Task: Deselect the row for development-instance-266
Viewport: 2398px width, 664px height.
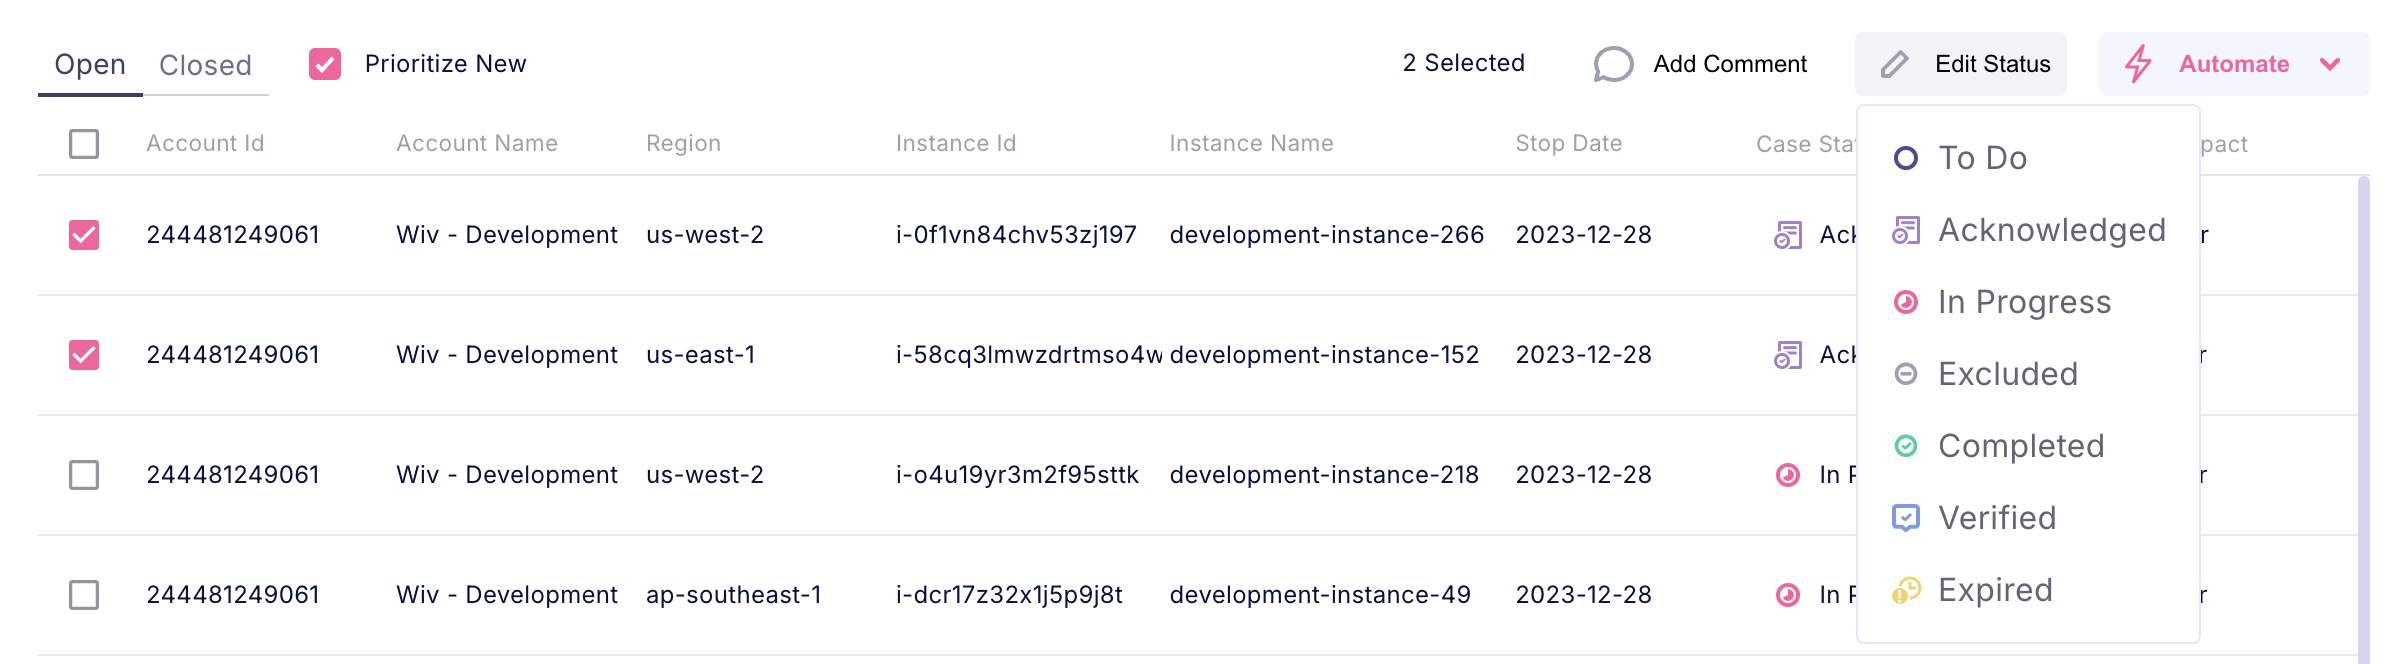Action: click(x=84, y=235)
